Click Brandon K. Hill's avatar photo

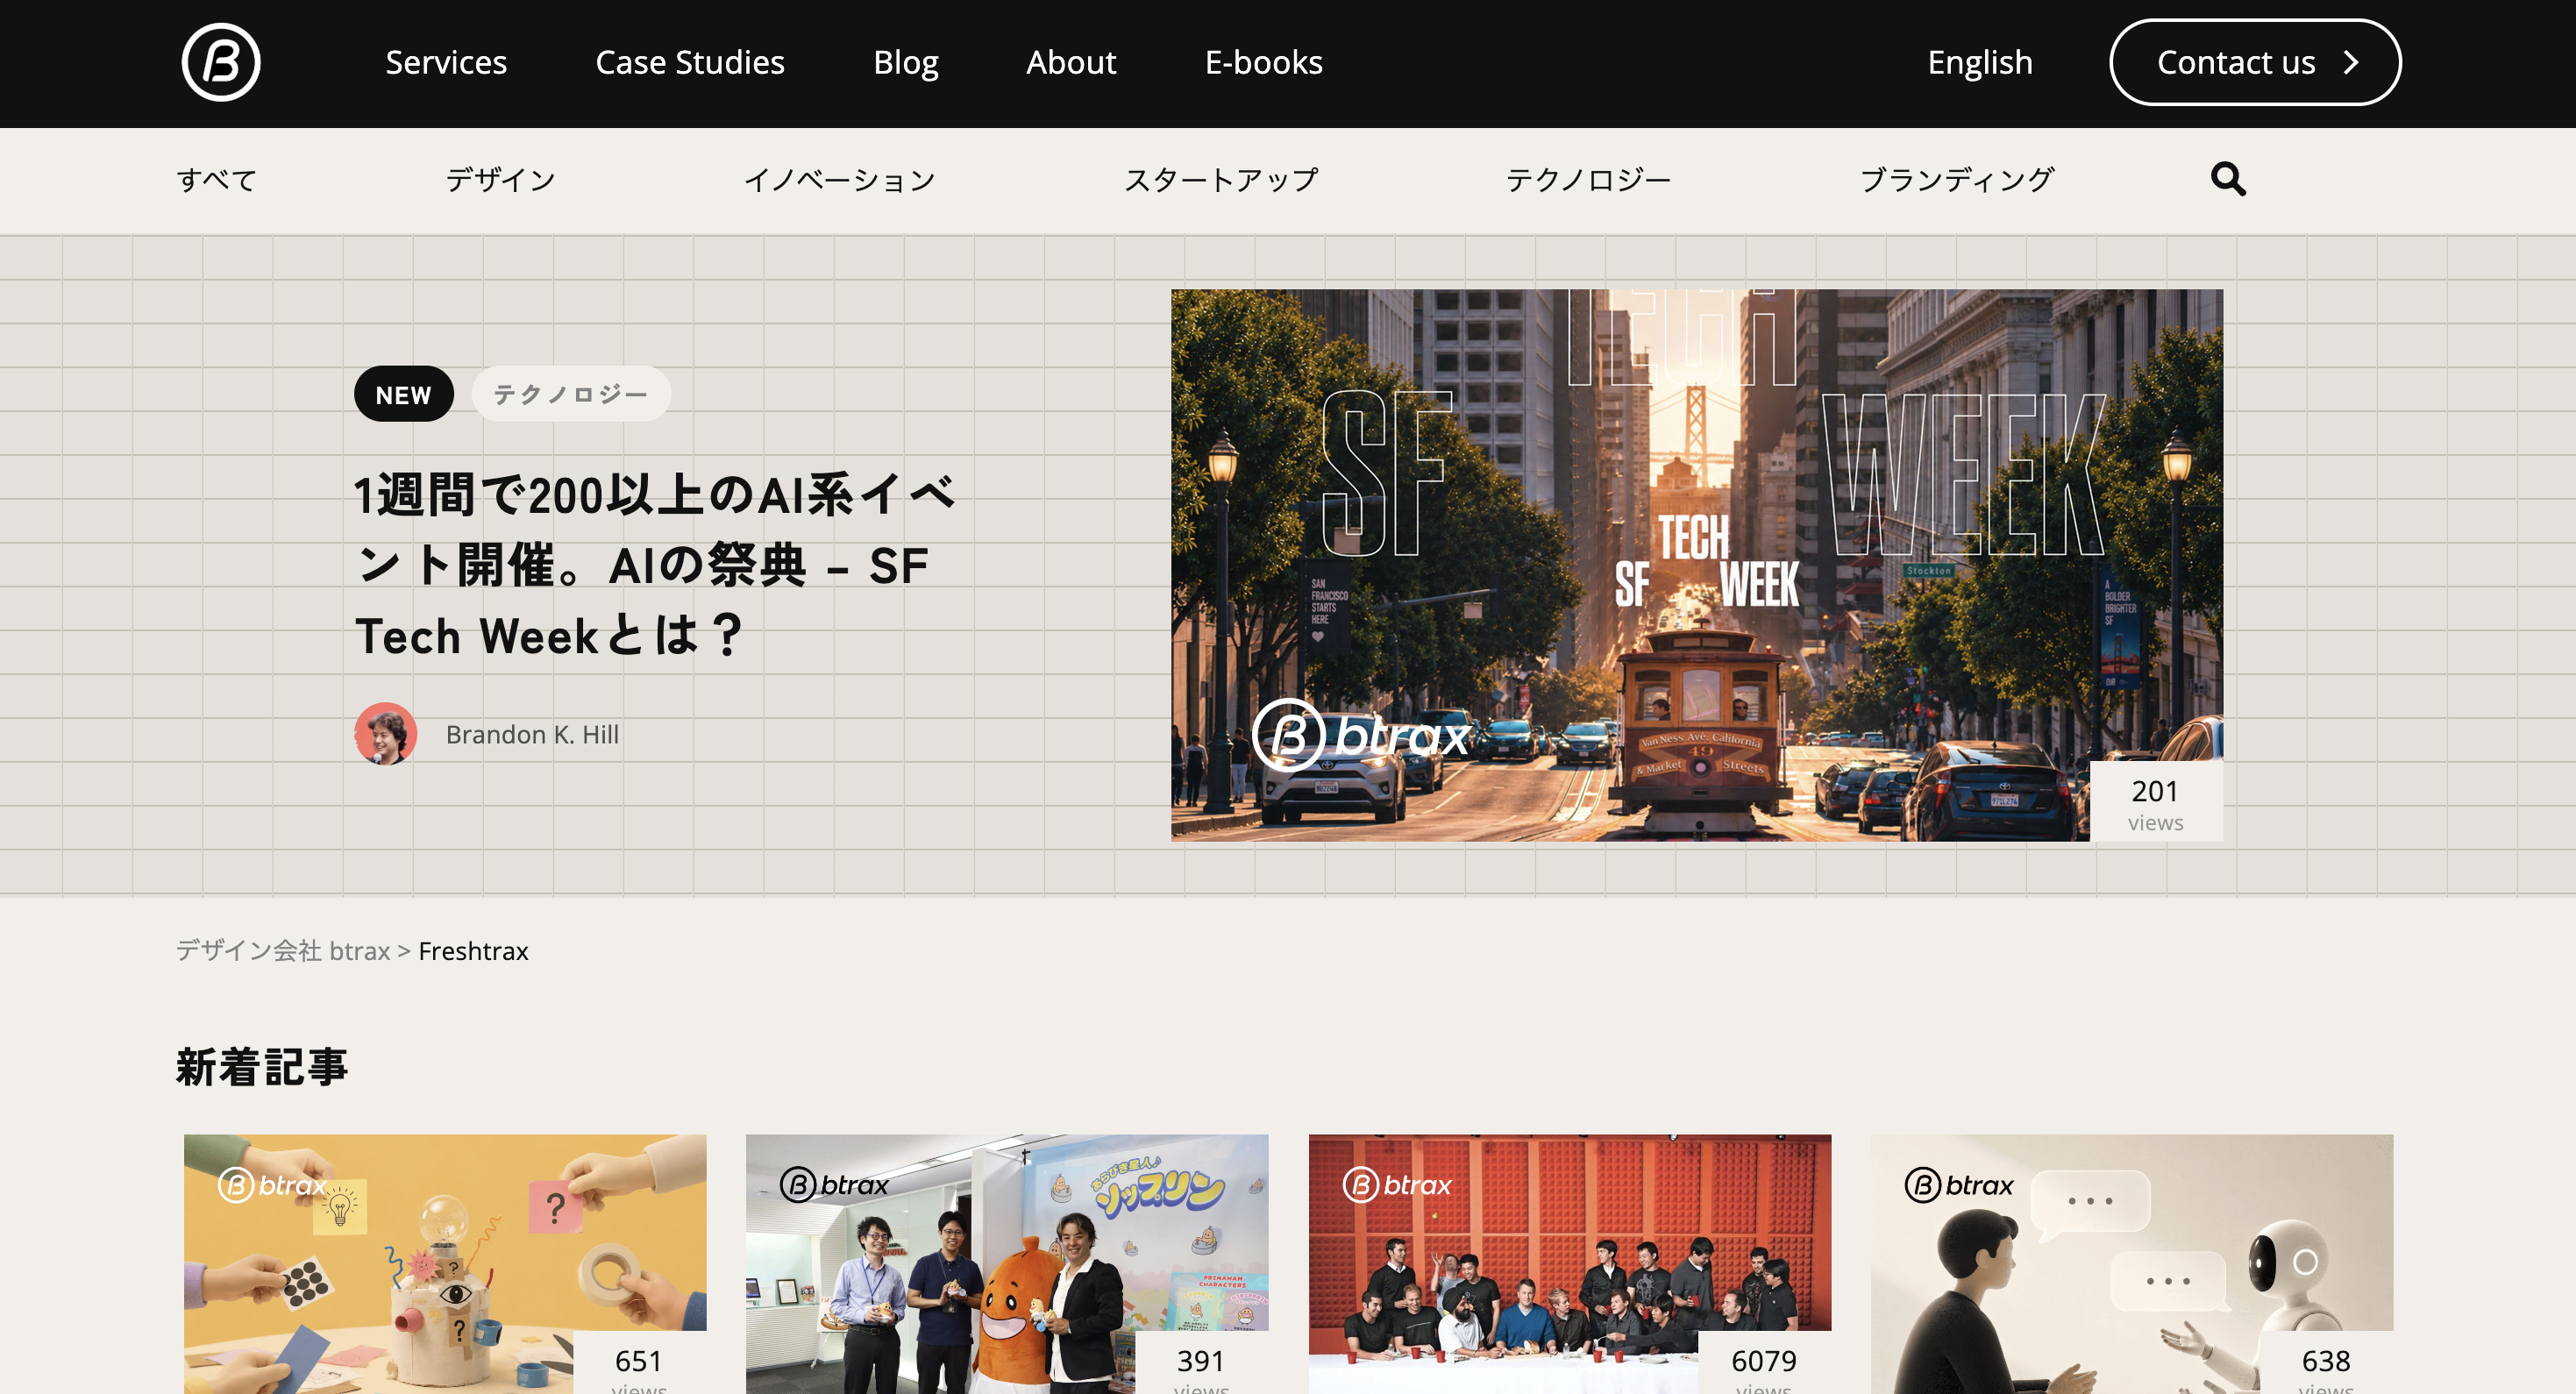[x=385, y=733]
